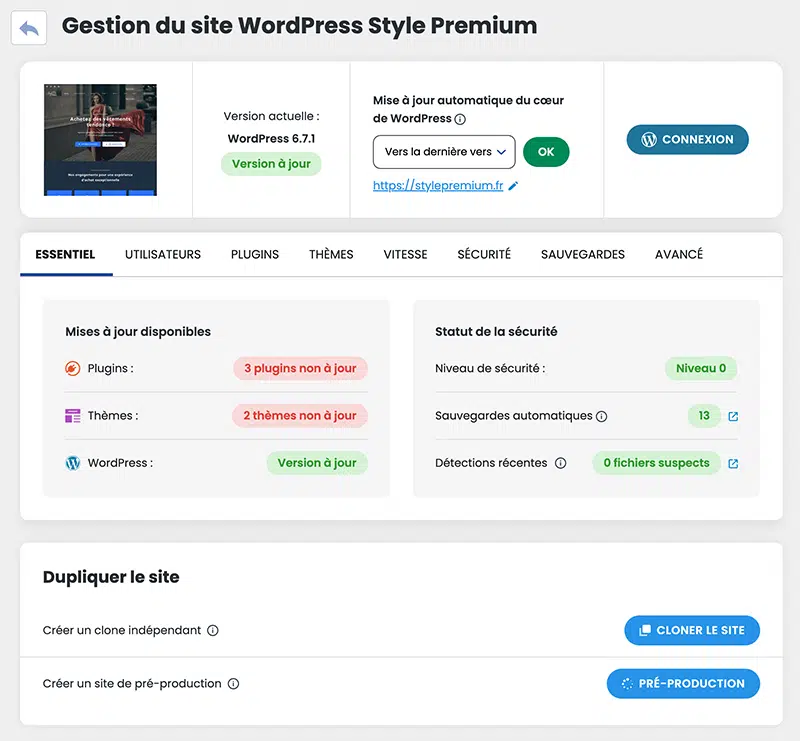Click the info icon next to independent clone
Screen dimensions: 800x741
click(212, 631)
